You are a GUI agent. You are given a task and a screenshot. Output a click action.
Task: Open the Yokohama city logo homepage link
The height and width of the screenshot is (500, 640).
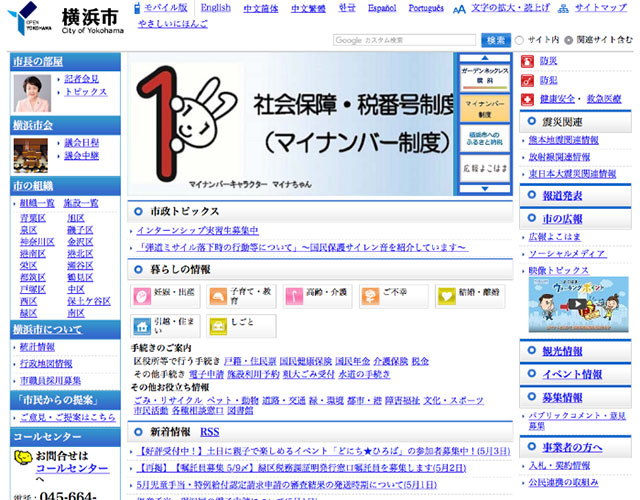point(65,19)
